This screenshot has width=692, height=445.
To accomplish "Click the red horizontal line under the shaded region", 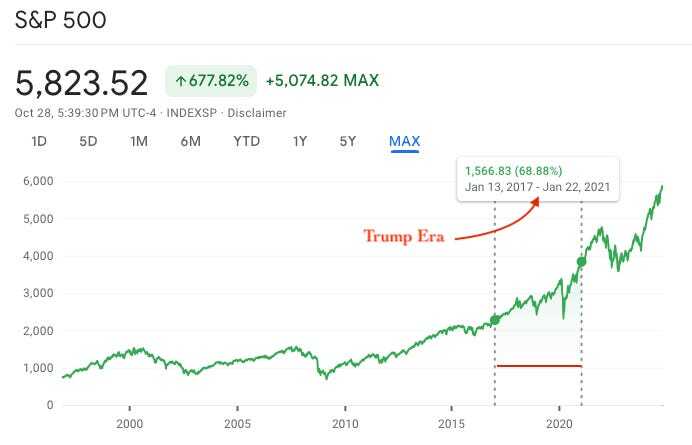I will (539, 366).
